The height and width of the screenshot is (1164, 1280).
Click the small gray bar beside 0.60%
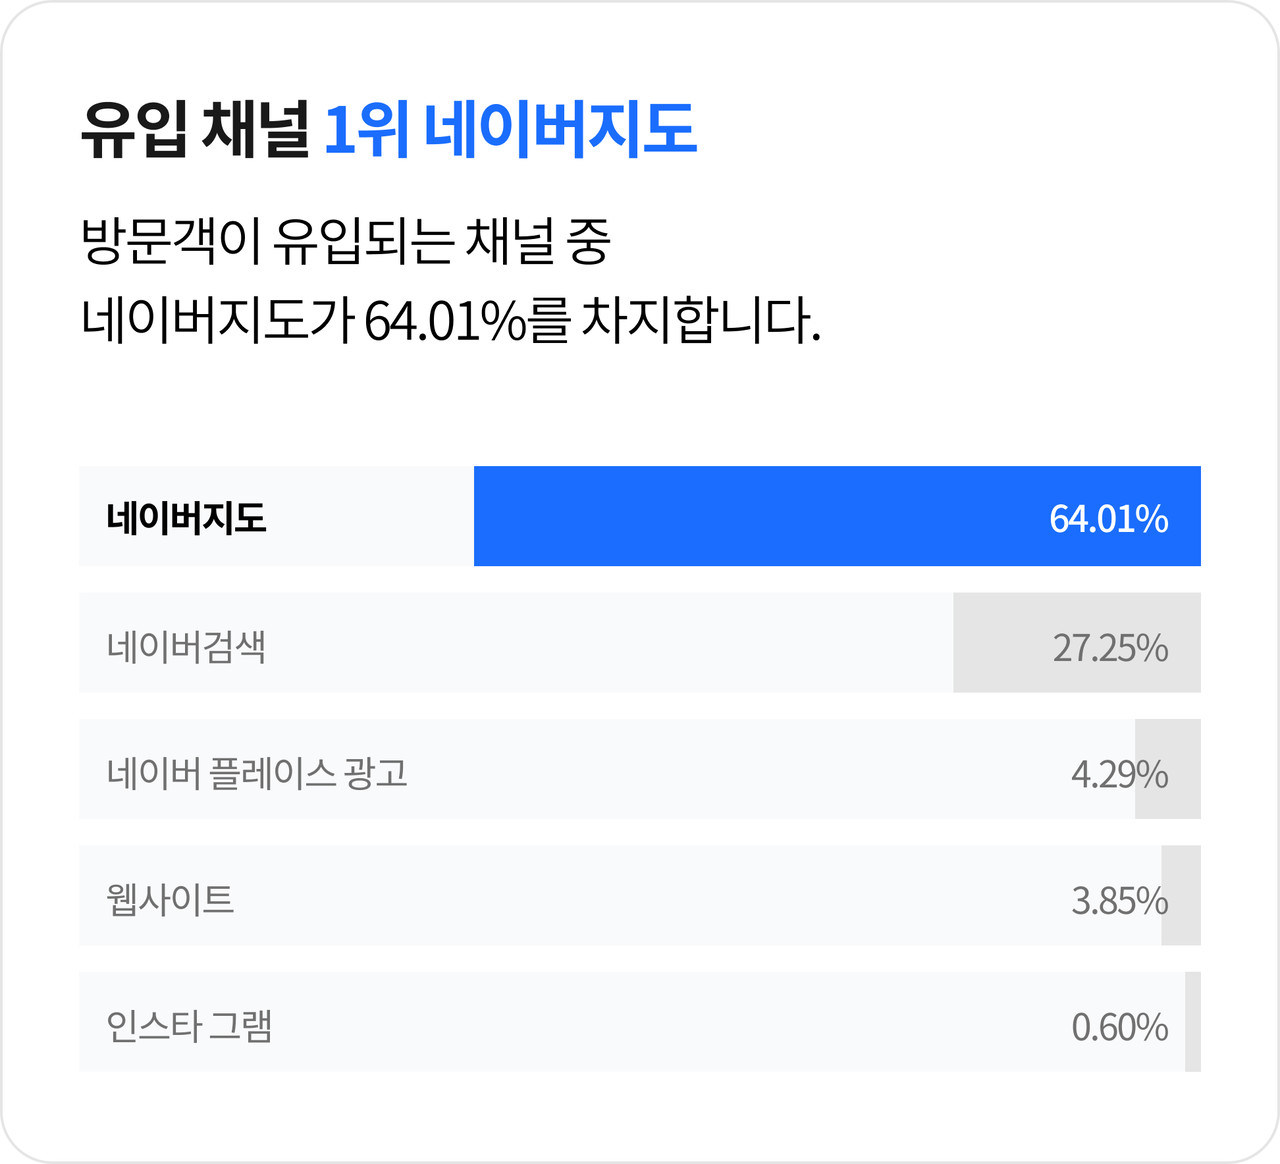pyautogui.click(x=1193, y=1022)
